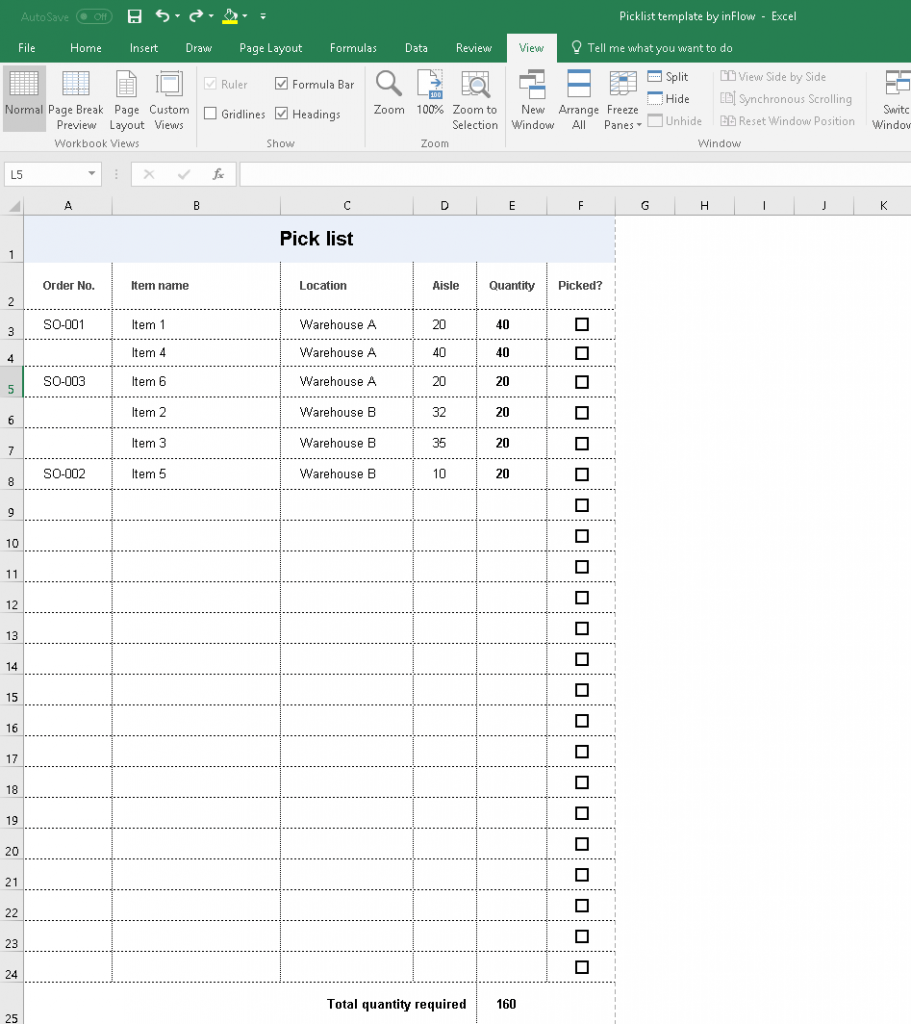Hide the current window
The image size is (911, 1024).
[x=669, y=98]
